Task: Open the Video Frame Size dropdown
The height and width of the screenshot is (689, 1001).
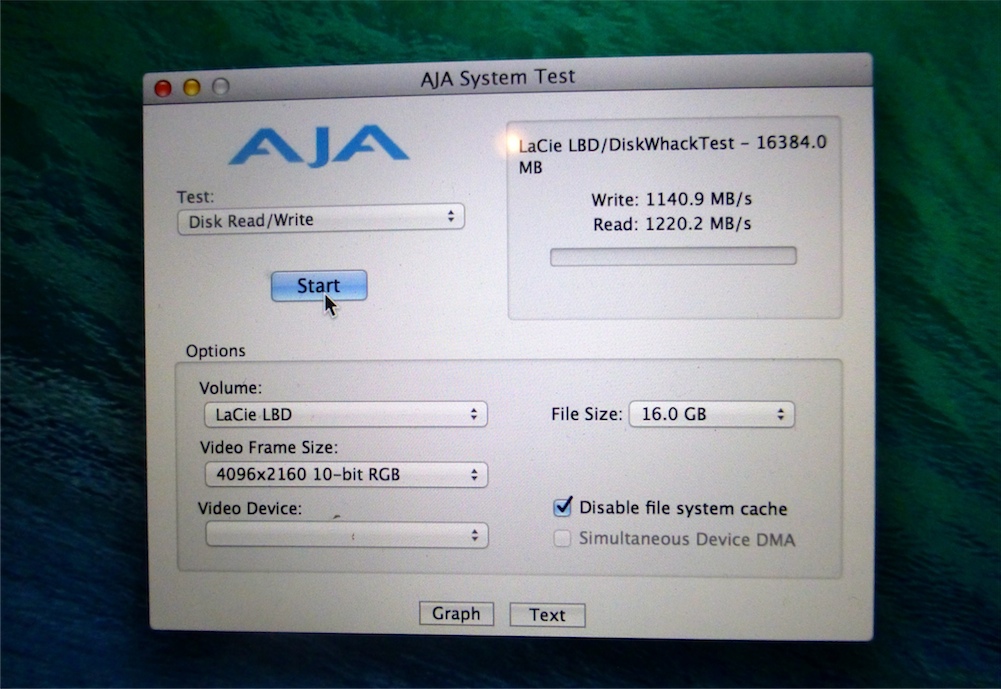Action: coord(346,474)
